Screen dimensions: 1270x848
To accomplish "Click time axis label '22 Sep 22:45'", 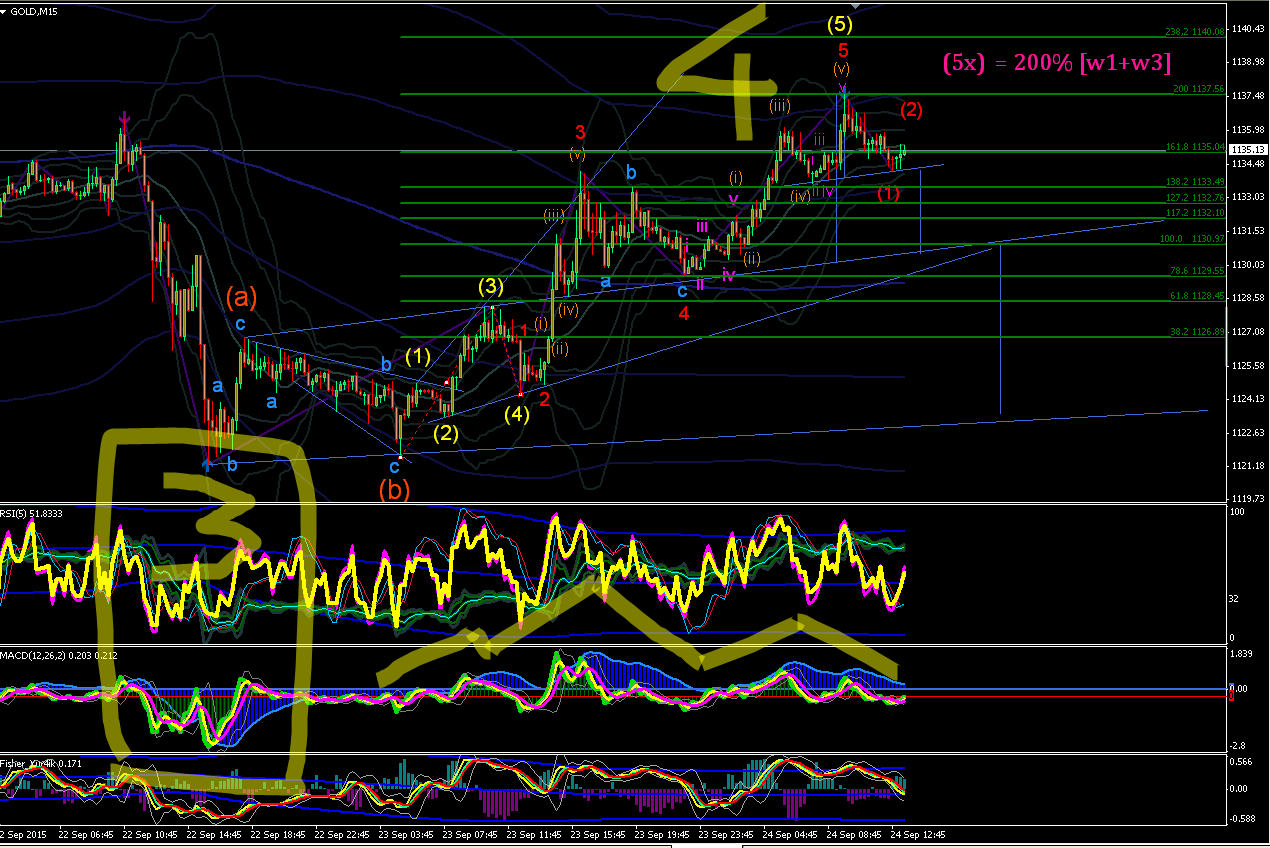I will 342,834.
